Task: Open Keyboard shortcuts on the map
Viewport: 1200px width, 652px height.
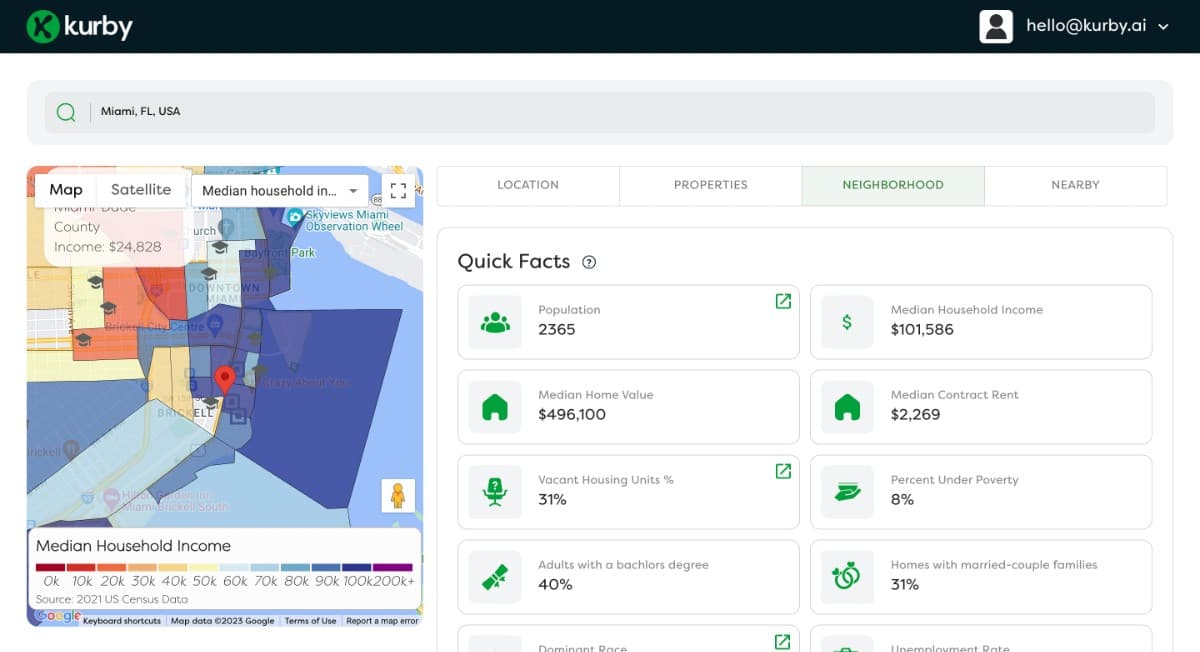Action: coord(122,621)
